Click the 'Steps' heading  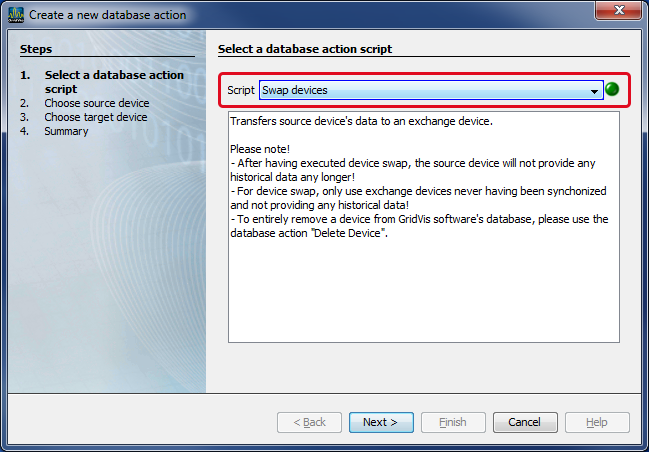pyautogui.click(x=36, y=48)
